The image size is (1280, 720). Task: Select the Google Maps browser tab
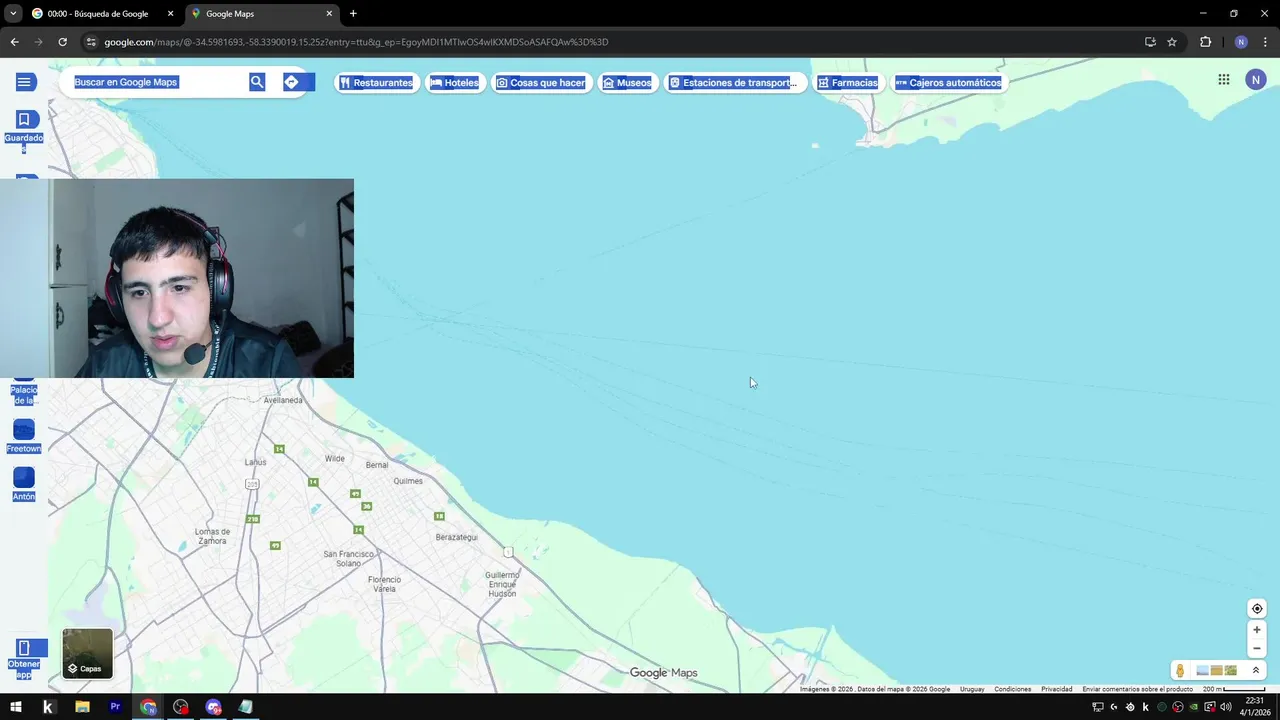tap(260, 14)
